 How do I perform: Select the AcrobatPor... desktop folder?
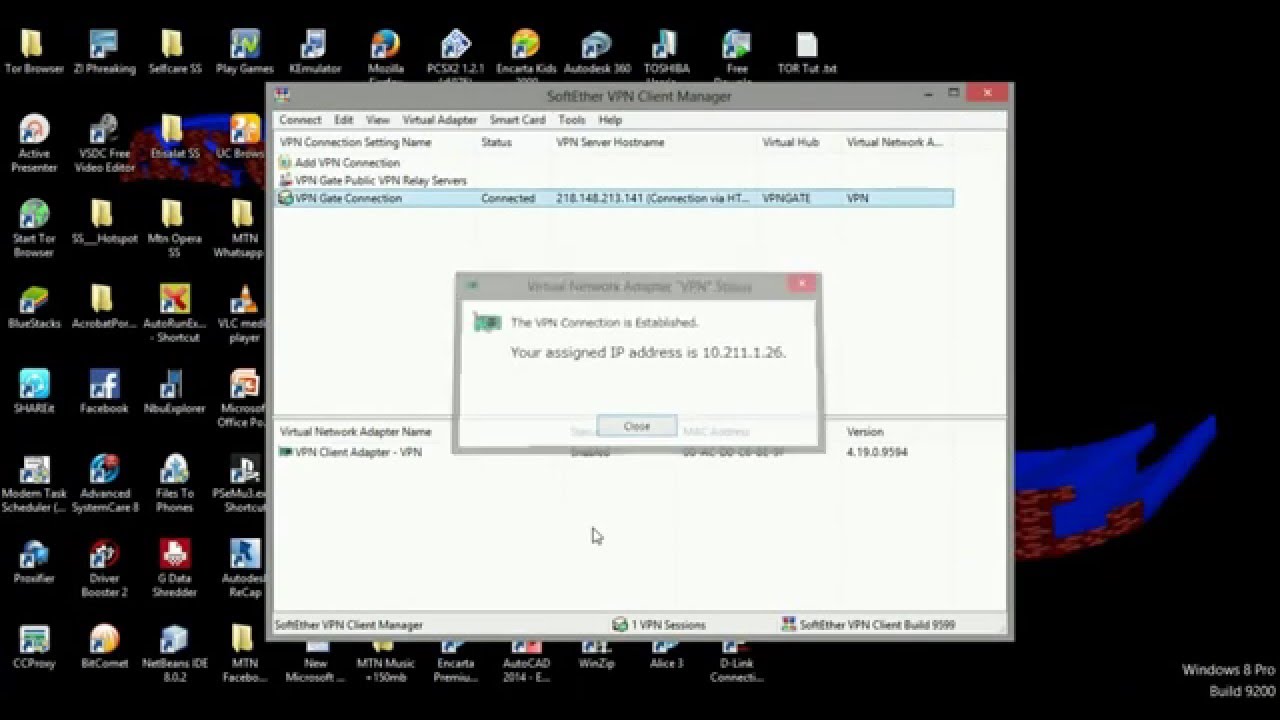pyautogui.click(x=104, y=308)
